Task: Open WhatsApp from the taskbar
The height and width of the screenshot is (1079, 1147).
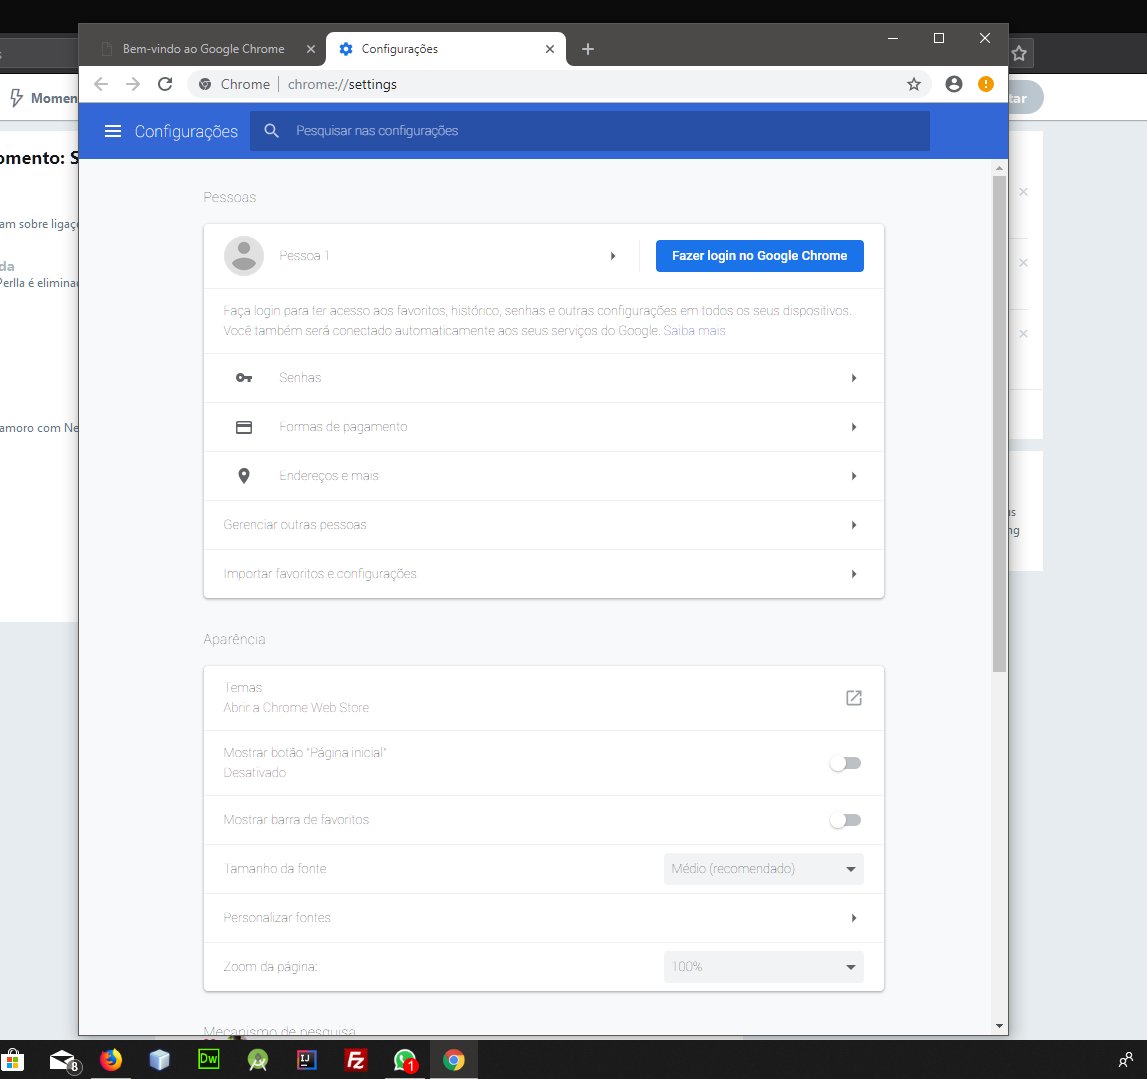Action: pyautogui.click(x=405, y=1060)
